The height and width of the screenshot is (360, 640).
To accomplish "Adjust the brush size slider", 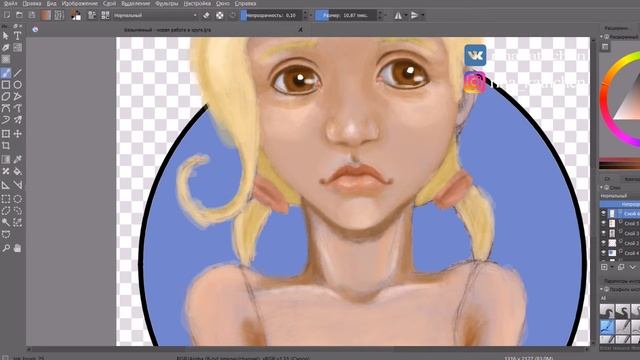I will pyautogui.click(x=346, y=15).
